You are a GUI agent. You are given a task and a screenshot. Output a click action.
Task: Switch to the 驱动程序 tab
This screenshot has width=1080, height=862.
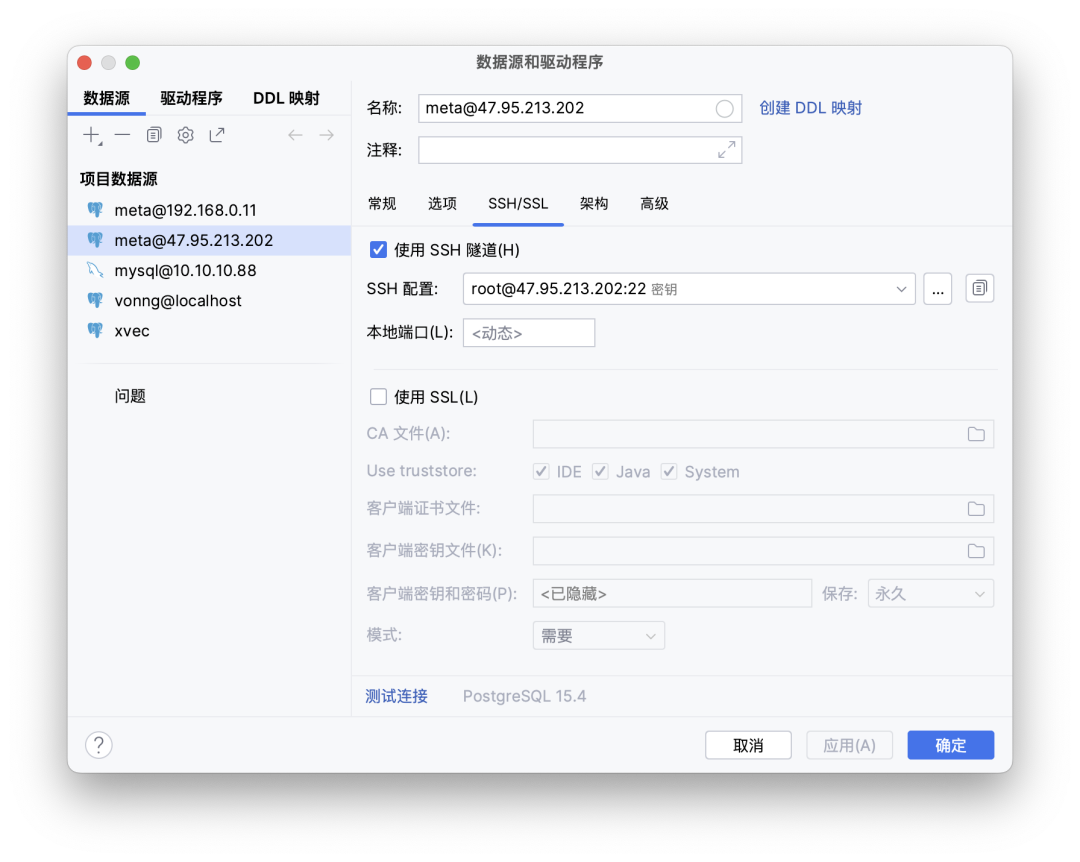click(x=191, y=98)
